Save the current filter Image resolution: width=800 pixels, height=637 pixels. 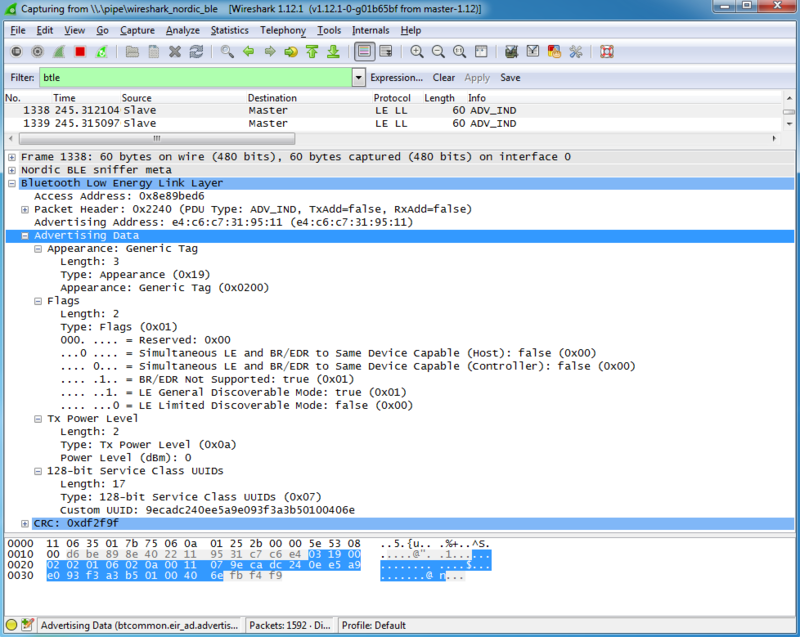pyautogui.click(x=510, y=78)
